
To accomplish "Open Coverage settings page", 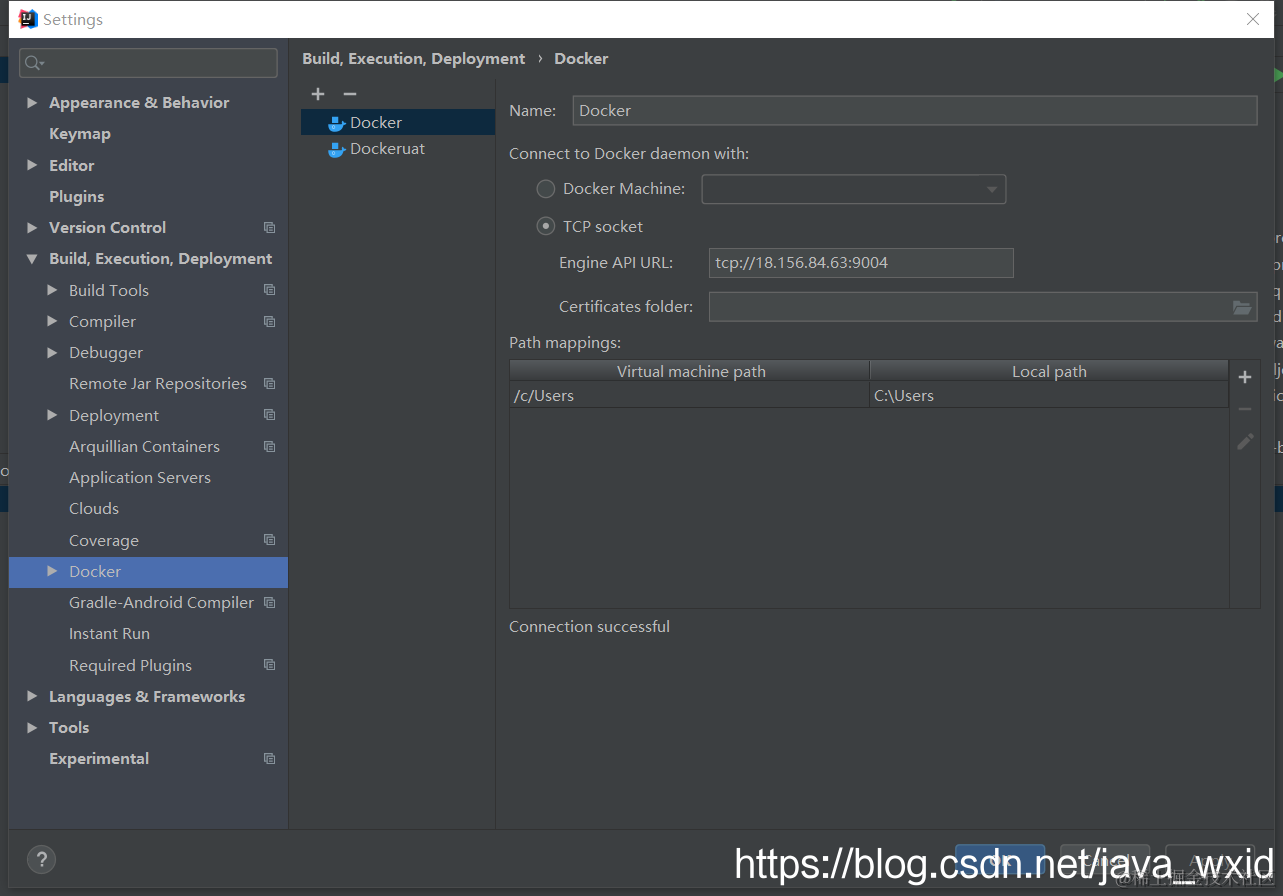I will coord(104,541).
